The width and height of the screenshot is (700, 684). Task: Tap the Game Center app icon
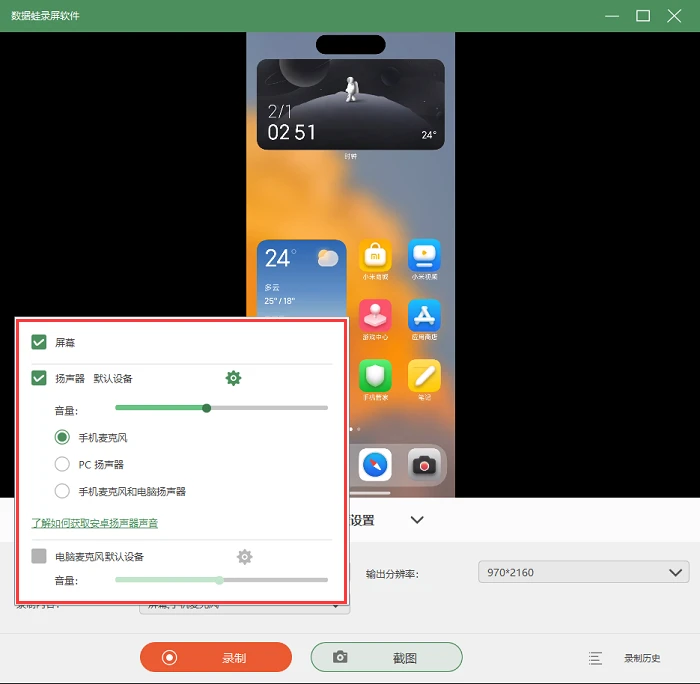pos(375,316)
